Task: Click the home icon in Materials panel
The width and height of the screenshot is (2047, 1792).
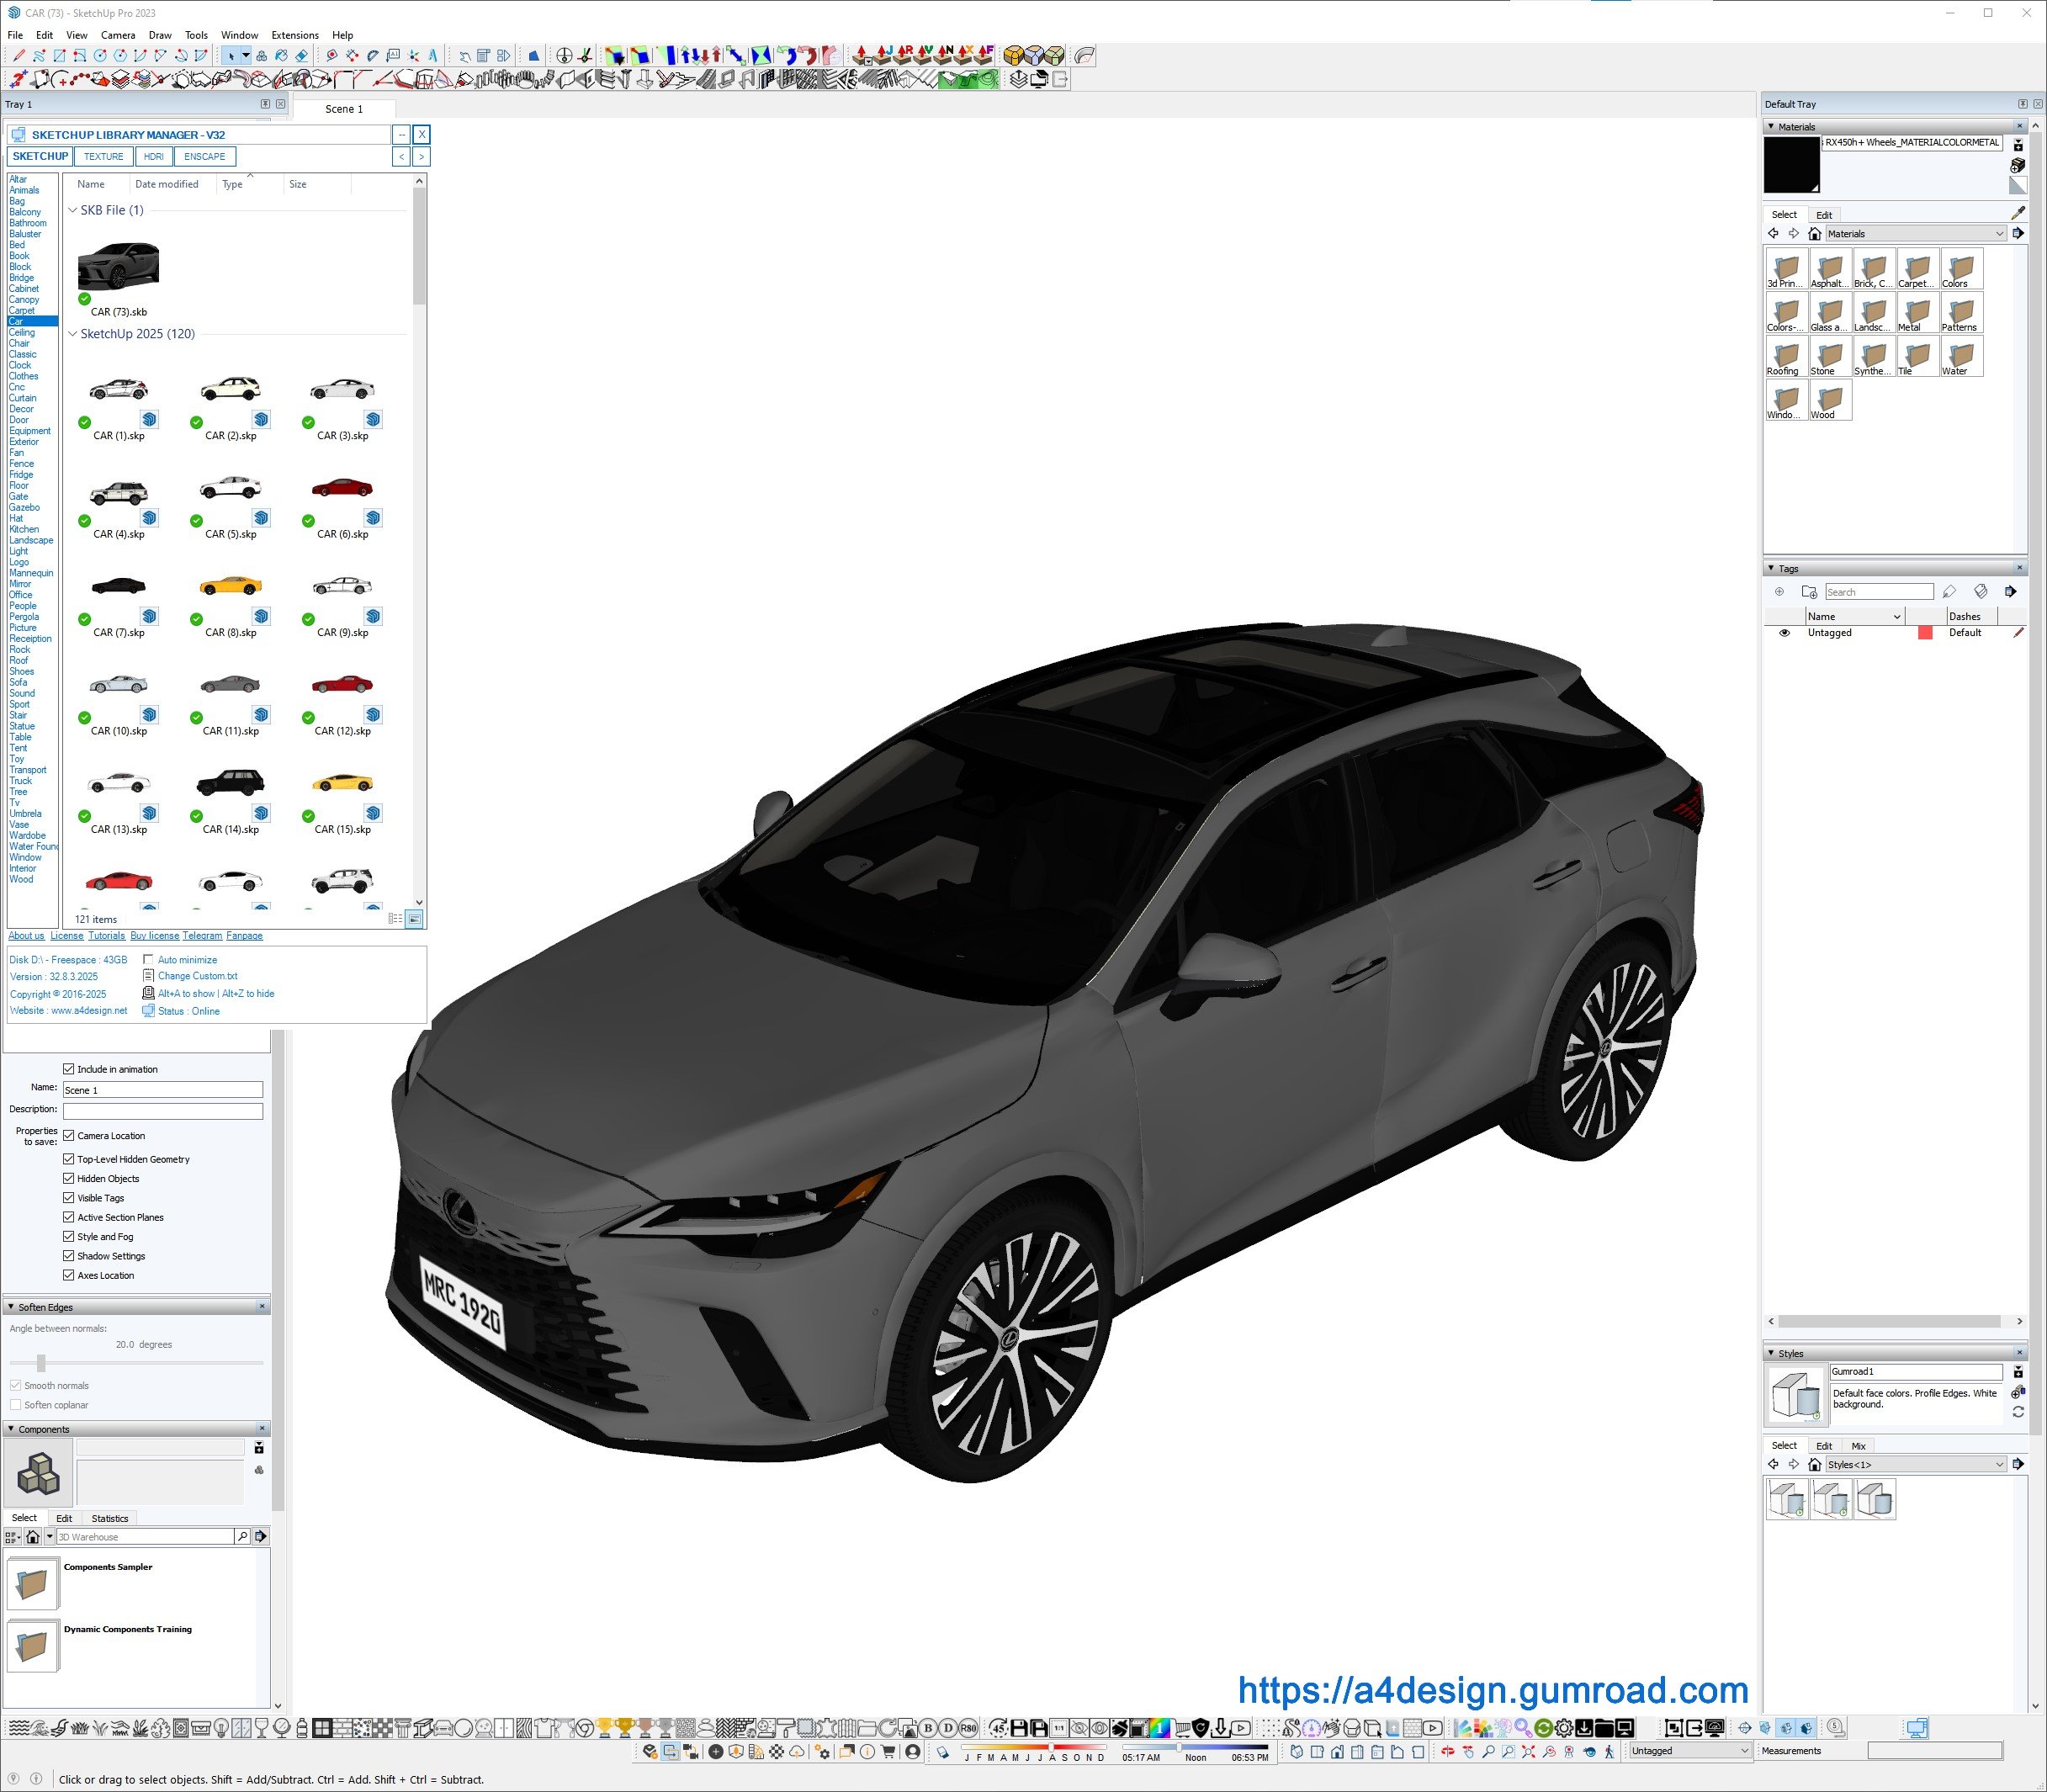Action: tap(1814, 234)
